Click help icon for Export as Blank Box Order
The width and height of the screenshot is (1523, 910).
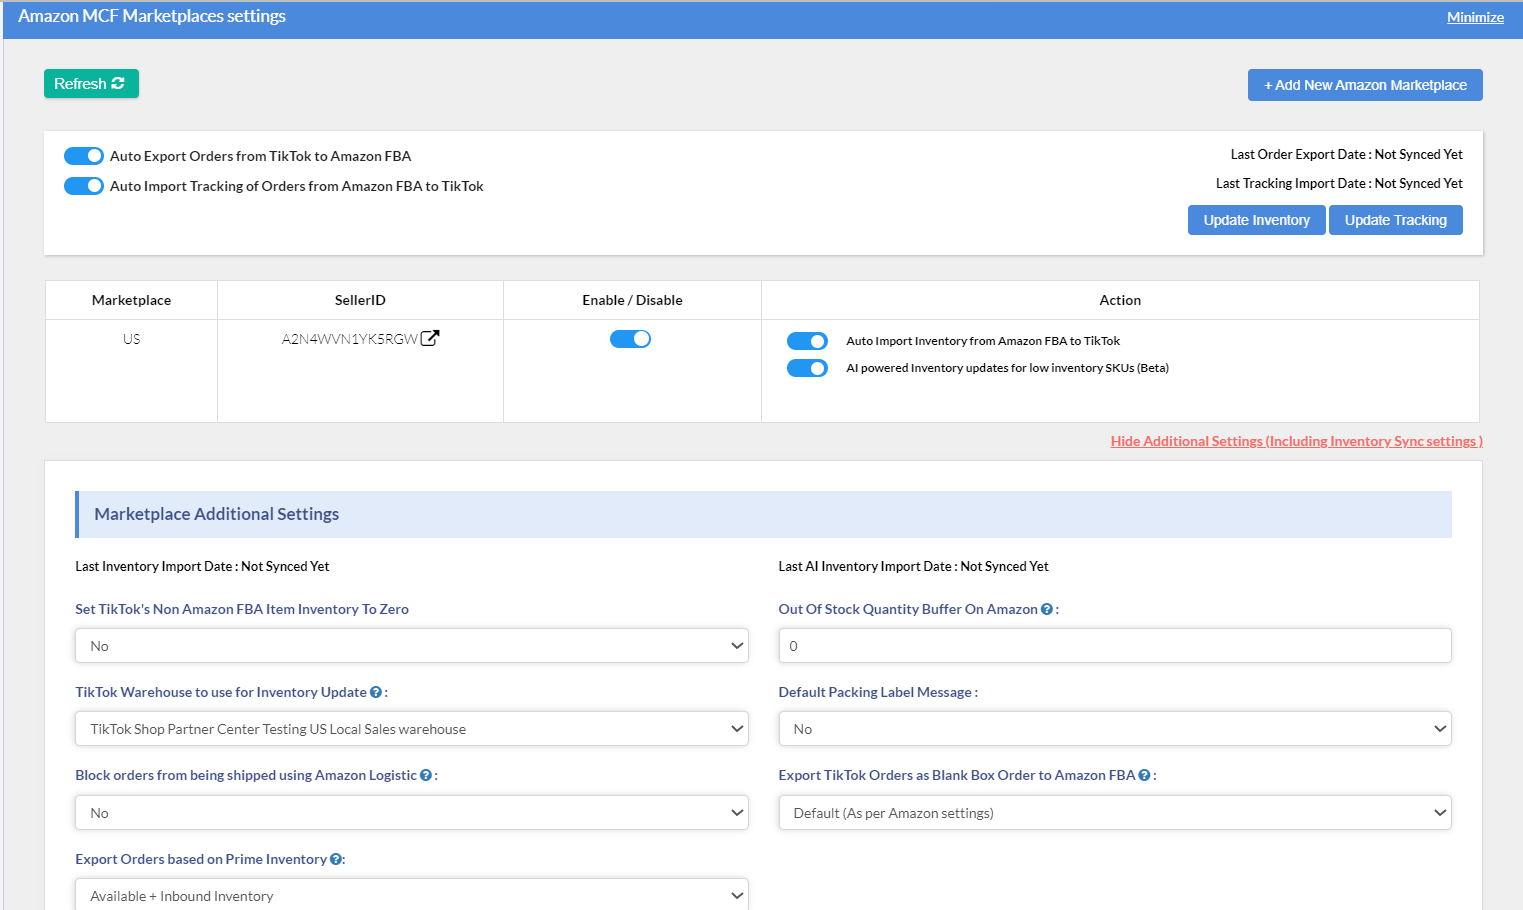point(1144,775)
